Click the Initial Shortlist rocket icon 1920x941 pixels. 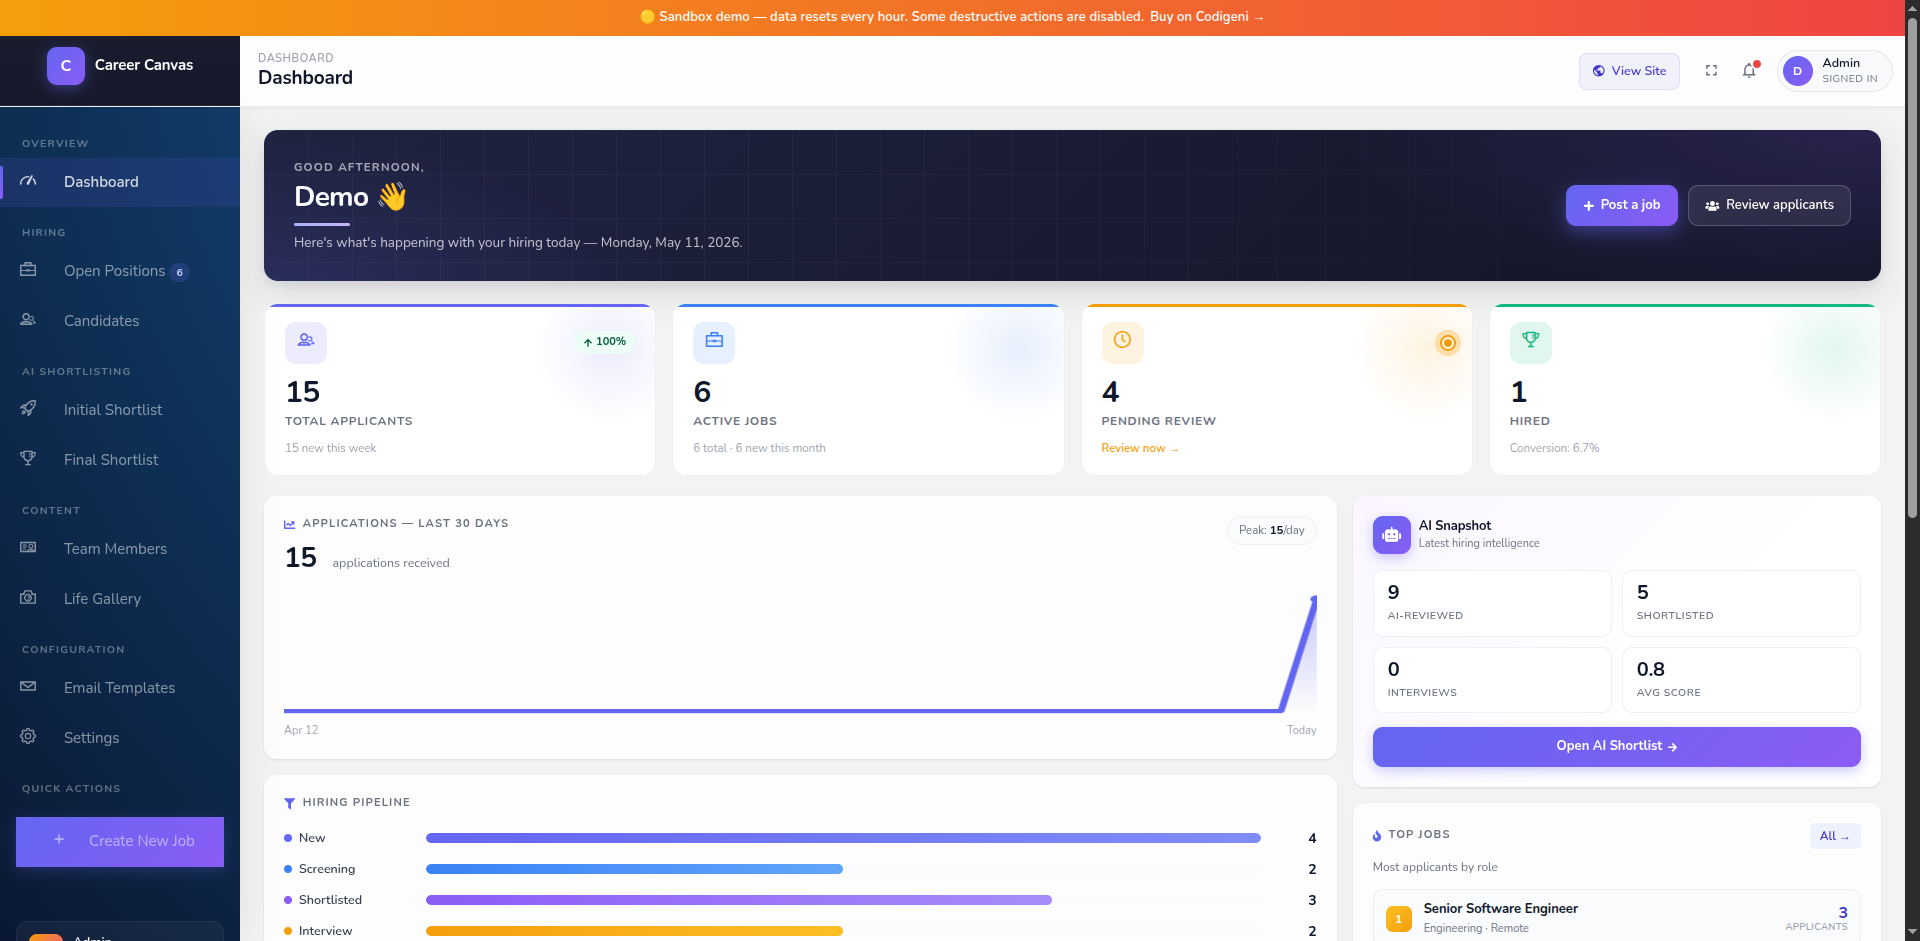(28, 409)
